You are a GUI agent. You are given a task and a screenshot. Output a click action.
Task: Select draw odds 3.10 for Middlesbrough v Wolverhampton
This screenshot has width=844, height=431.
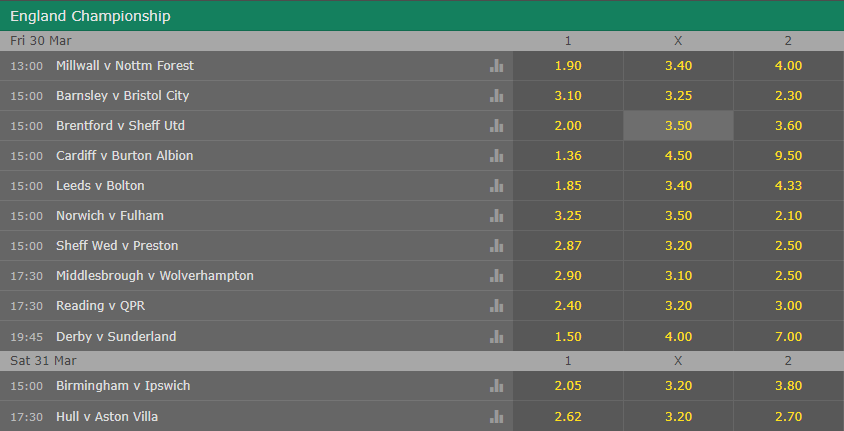coord(678,275)
